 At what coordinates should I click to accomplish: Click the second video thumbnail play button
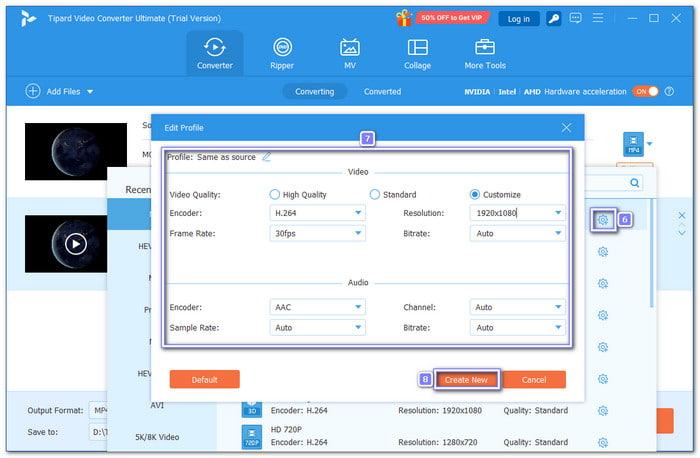coord(75,243)
